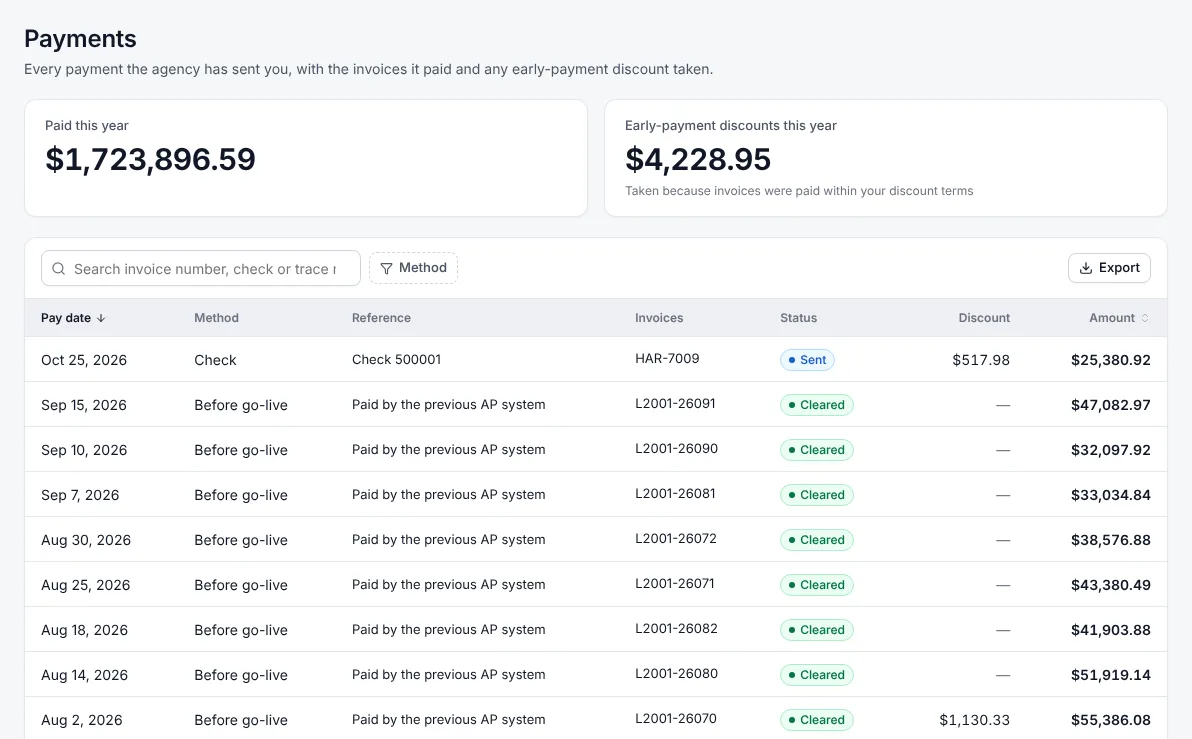Click reference Check 500001

[x=396, y=359]
